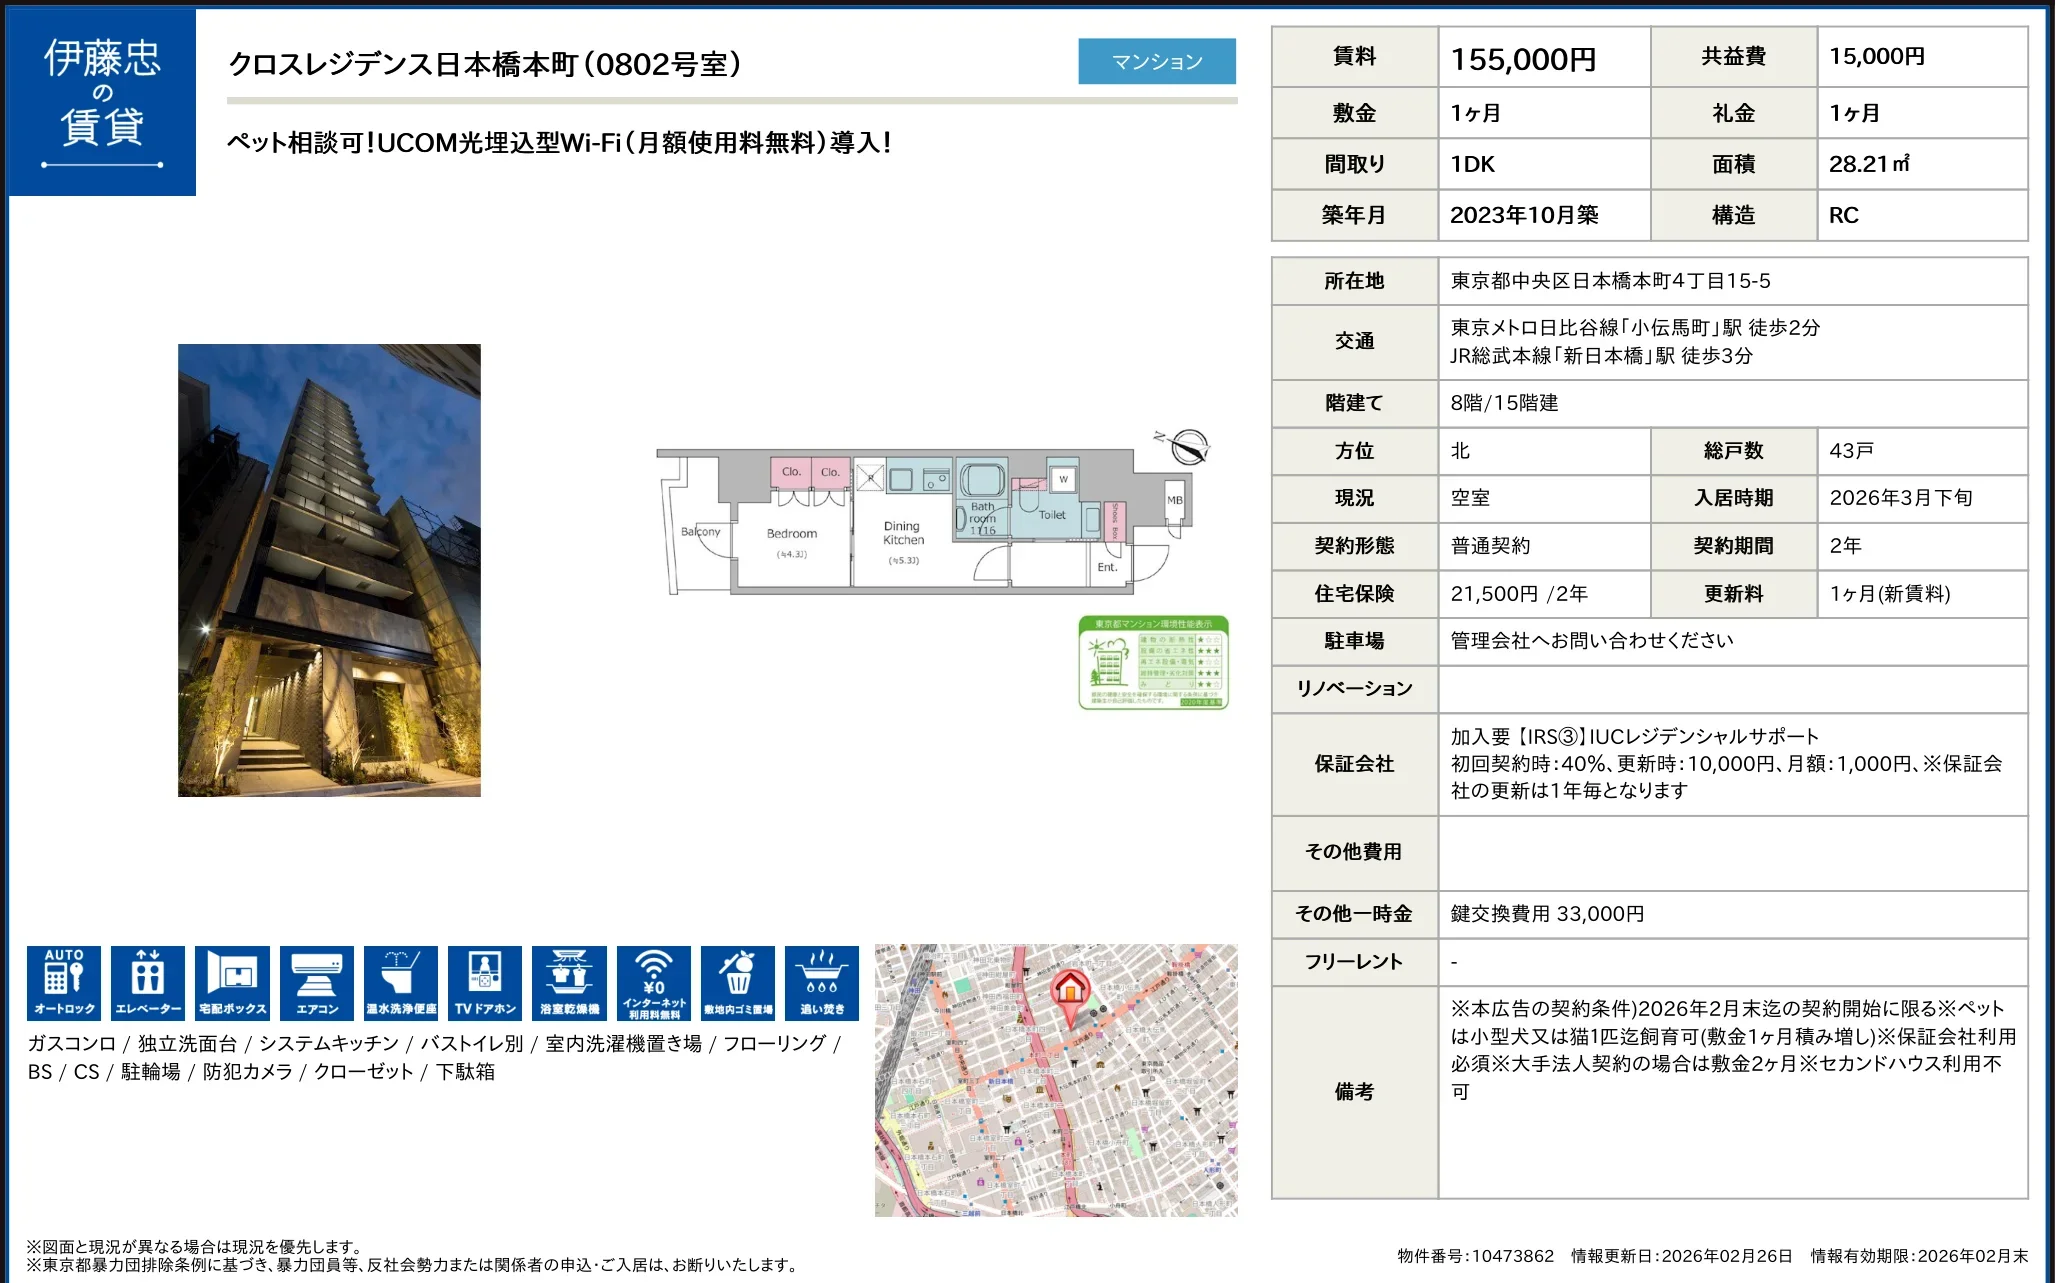Click the blue マンション category tag

coord(1157,61)
